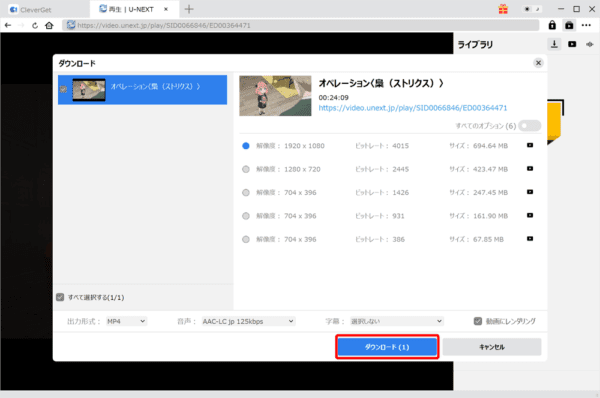
Task: Click the video icon on the 386 bitrate row
Action: click(530, 239)
